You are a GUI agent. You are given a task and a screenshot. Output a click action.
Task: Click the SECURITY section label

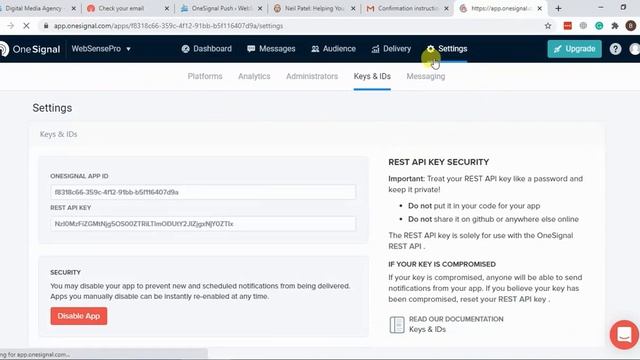click(x=65, y=272)
